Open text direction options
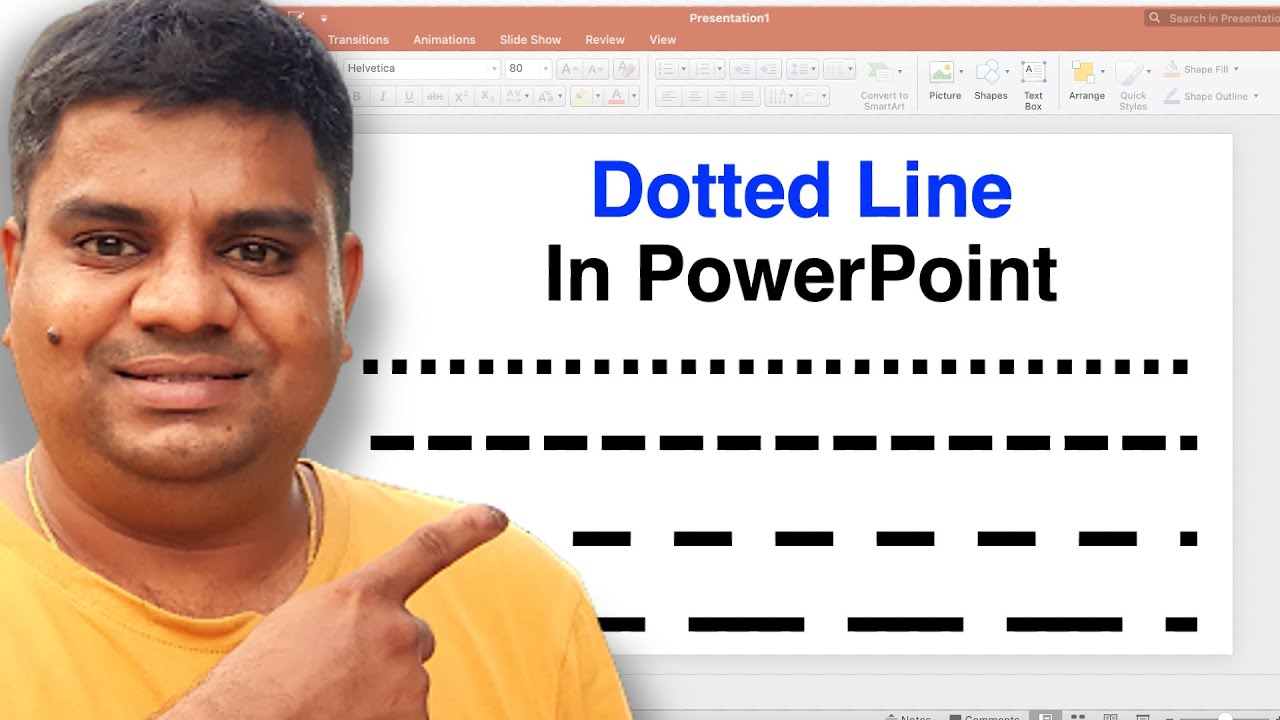 782,97
